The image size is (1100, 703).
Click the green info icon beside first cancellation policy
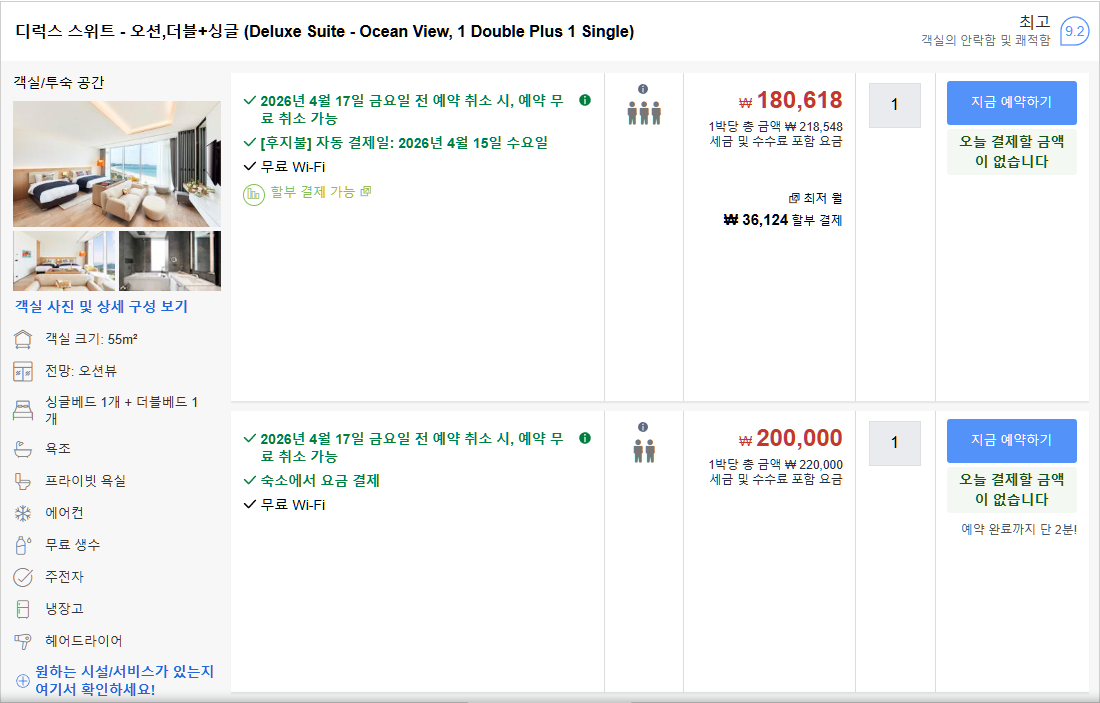point(585,100)
